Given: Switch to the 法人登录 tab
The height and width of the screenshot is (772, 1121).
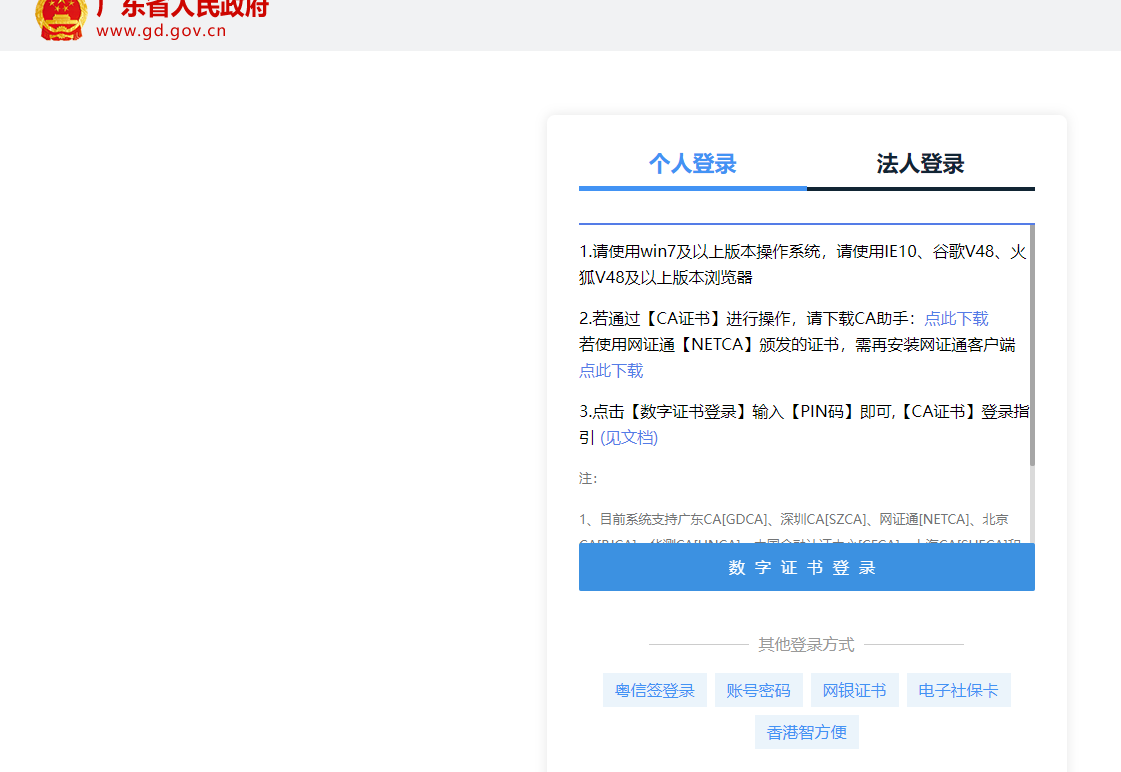Looking at the screenshot, I should (920, 164).
